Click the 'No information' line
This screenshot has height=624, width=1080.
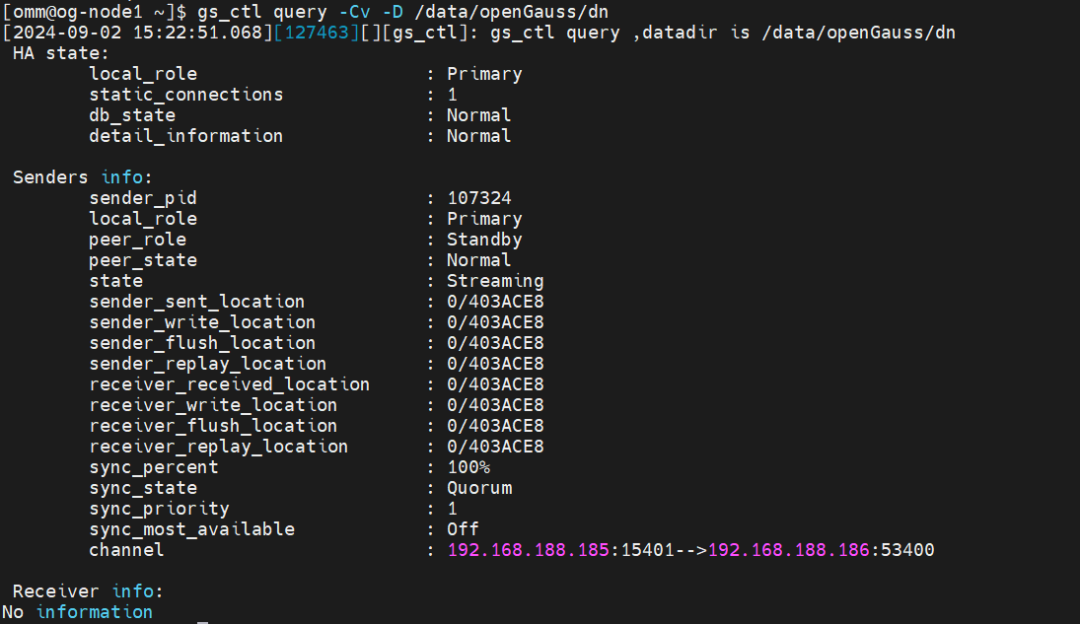[77, 612]
